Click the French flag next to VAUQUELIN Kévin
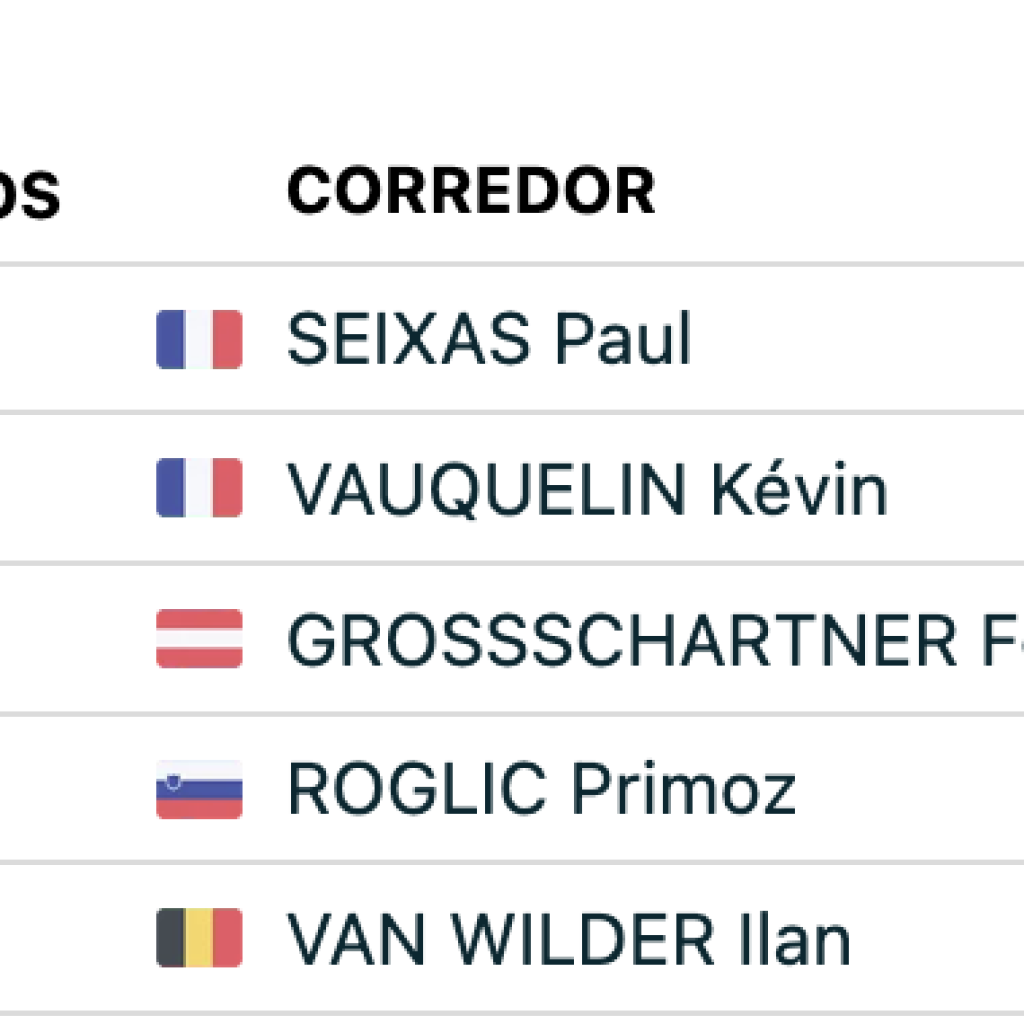The width and height of the screenshot is (1024, 1024). (x=199, y=488)
